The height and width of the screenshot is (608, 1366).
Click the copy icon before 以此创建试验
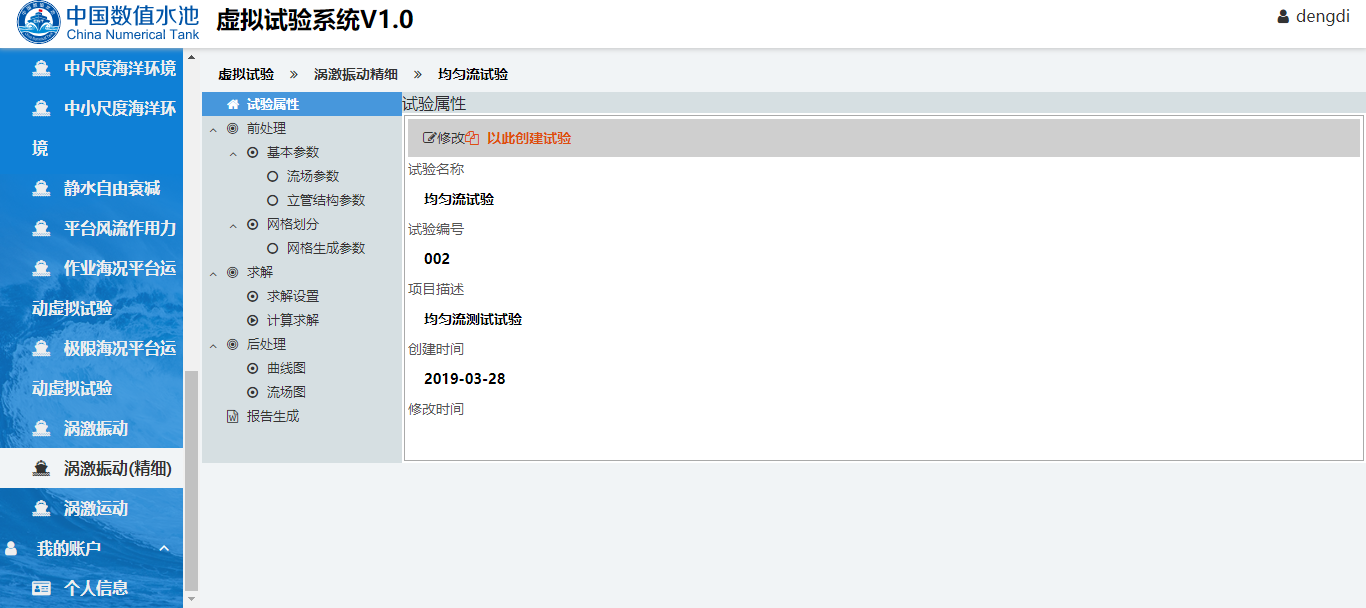[473, 138]
